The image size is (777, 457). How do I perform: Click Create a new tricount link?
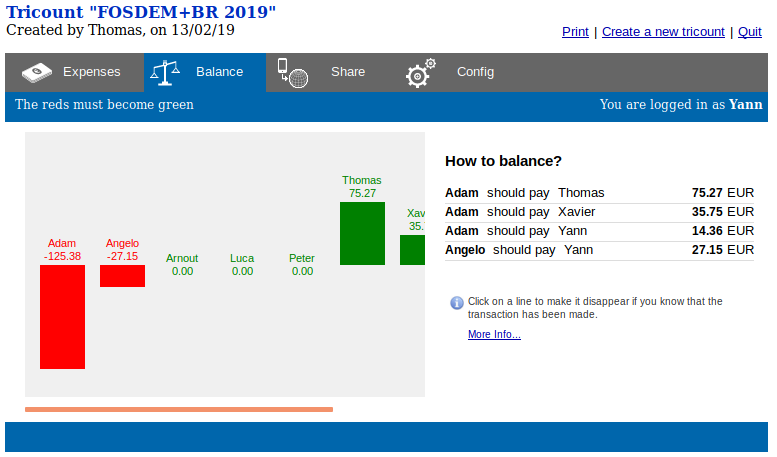(x=663, y=32)
